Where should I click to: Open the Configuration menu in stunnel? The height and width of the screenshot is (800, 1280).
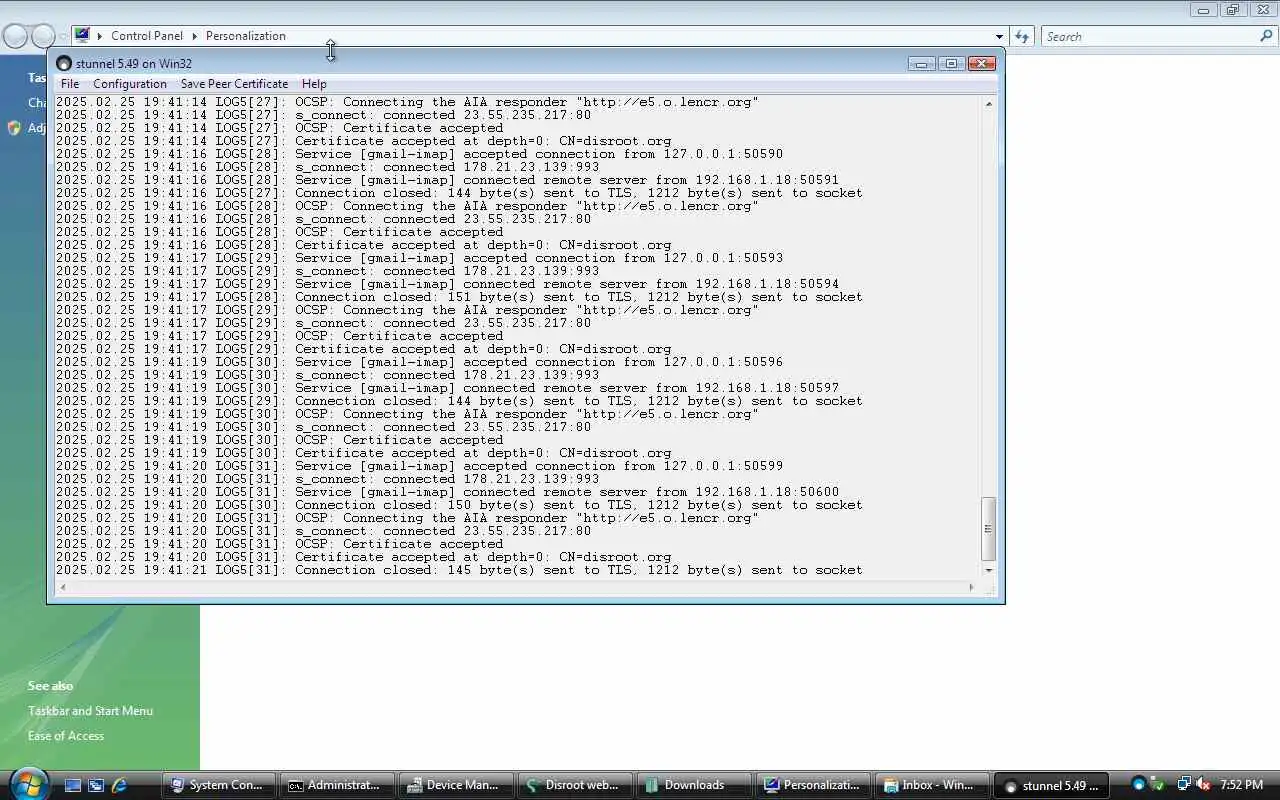[x=130, y=84]
